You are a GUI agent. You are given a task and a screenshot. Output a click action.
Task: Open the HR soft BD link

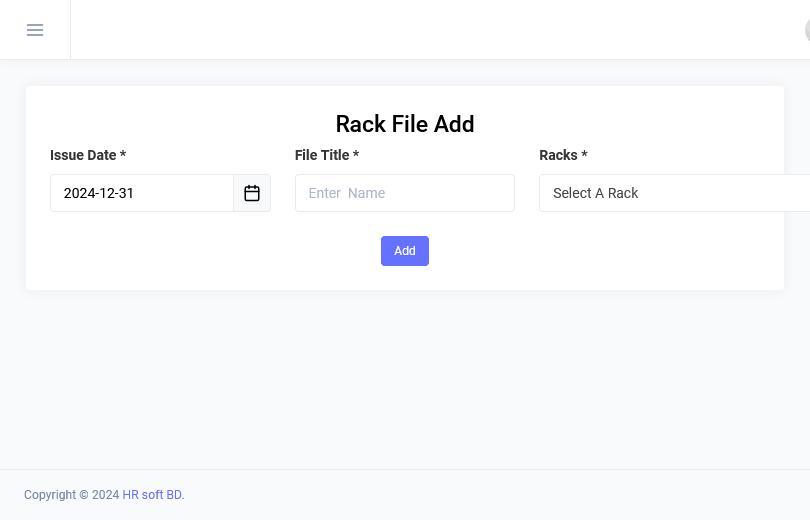152,495
